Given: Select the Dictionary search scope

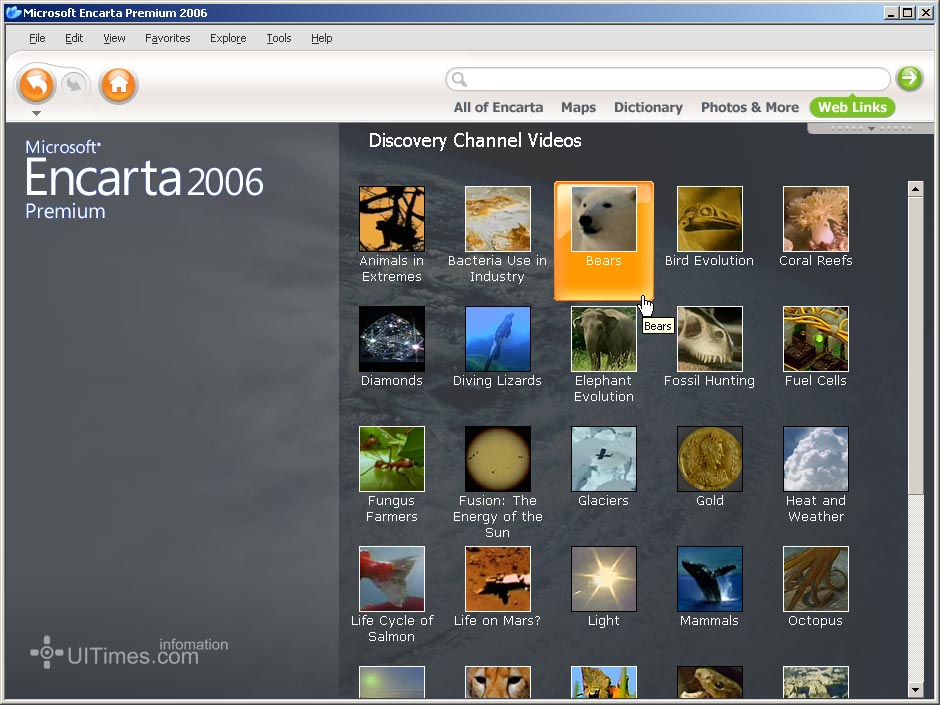Looking at the screenshot, I should [648, 107].
